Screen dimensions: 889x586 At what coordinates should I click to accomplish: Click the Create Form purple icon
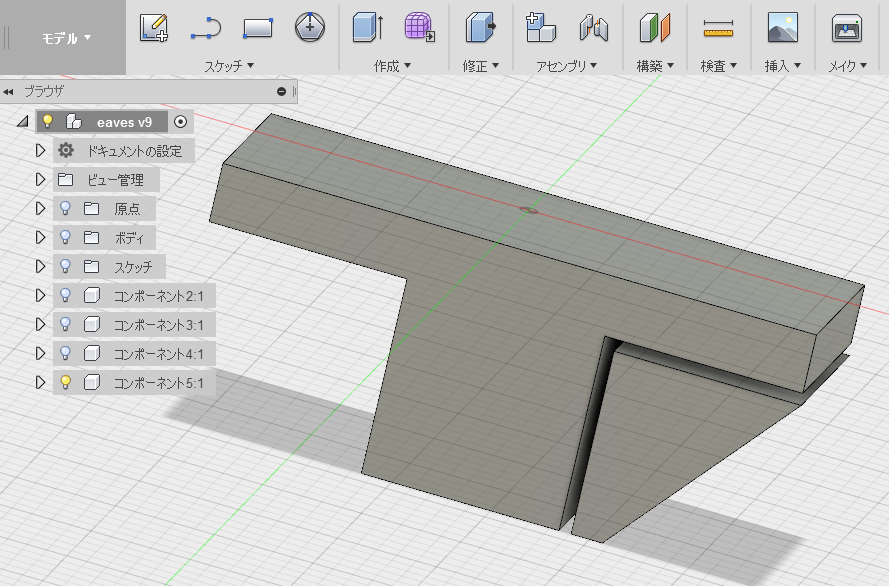tap(420, 28)
